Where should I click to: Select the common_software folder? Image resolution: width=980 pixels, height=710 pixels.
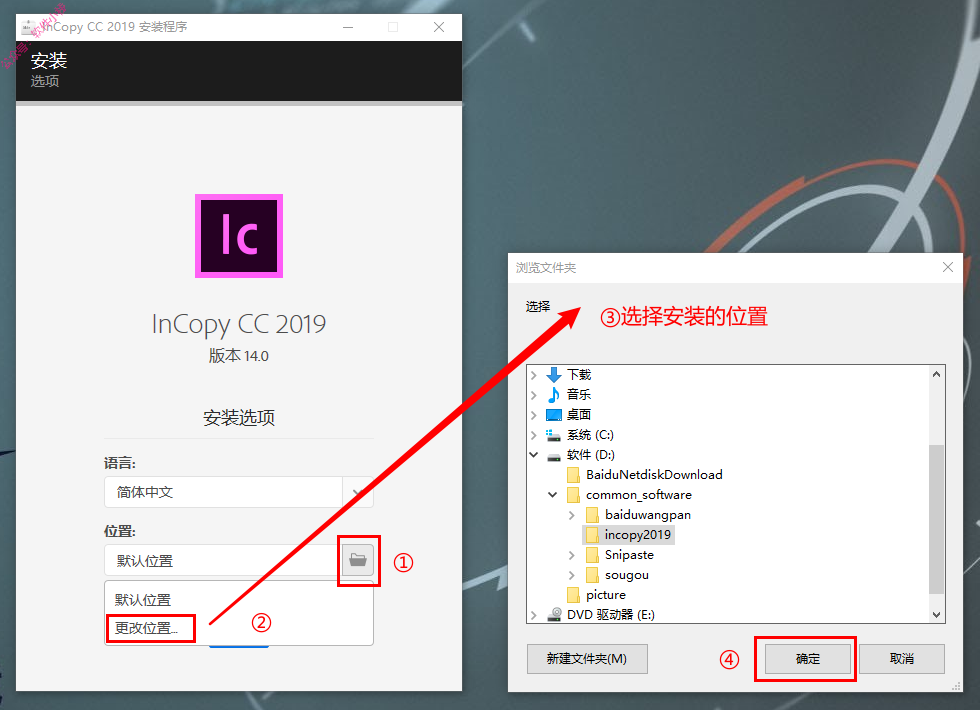click(x=639, y=495)
